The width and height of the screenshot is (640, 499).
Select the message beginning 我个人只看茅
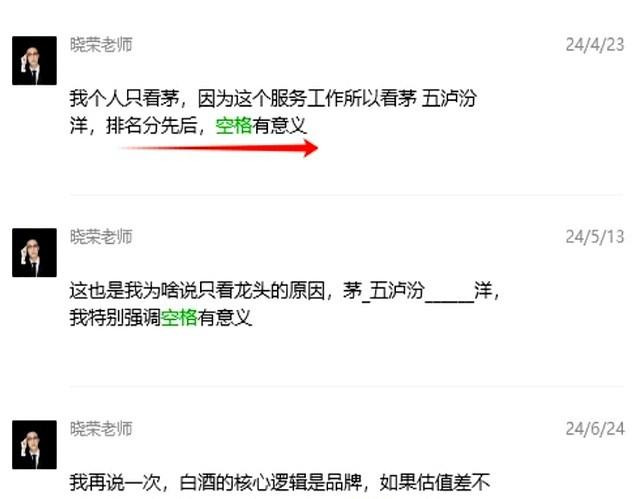(x=273, y=112)
